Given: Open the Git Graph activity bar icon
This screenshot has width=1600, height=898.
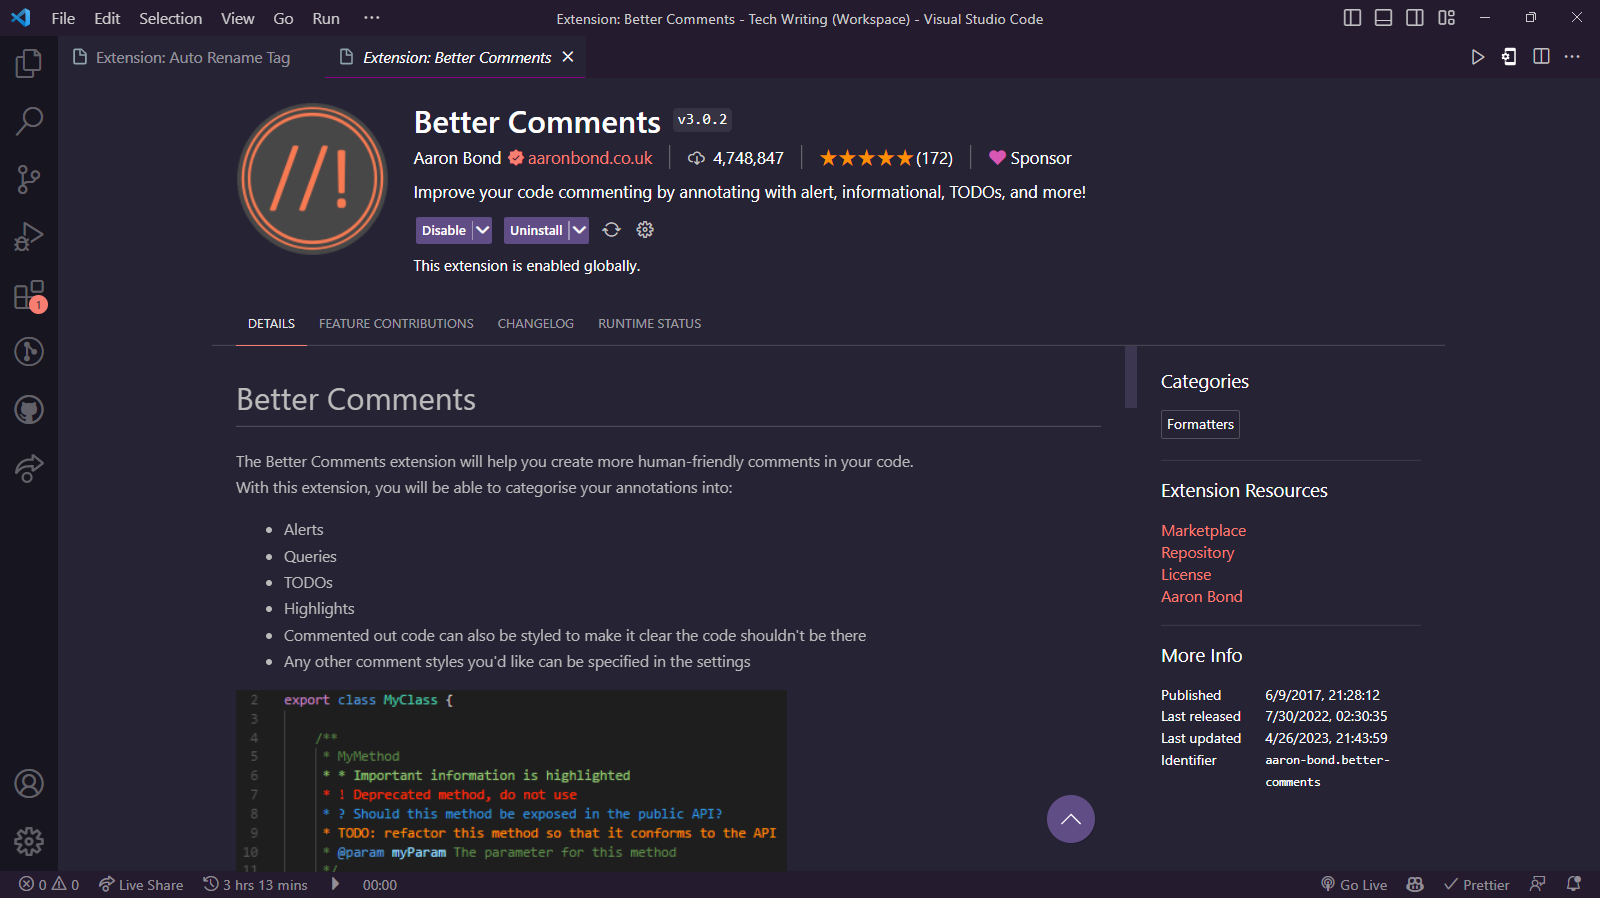Looking at the screenshot, I should click(x=29, y=352).
